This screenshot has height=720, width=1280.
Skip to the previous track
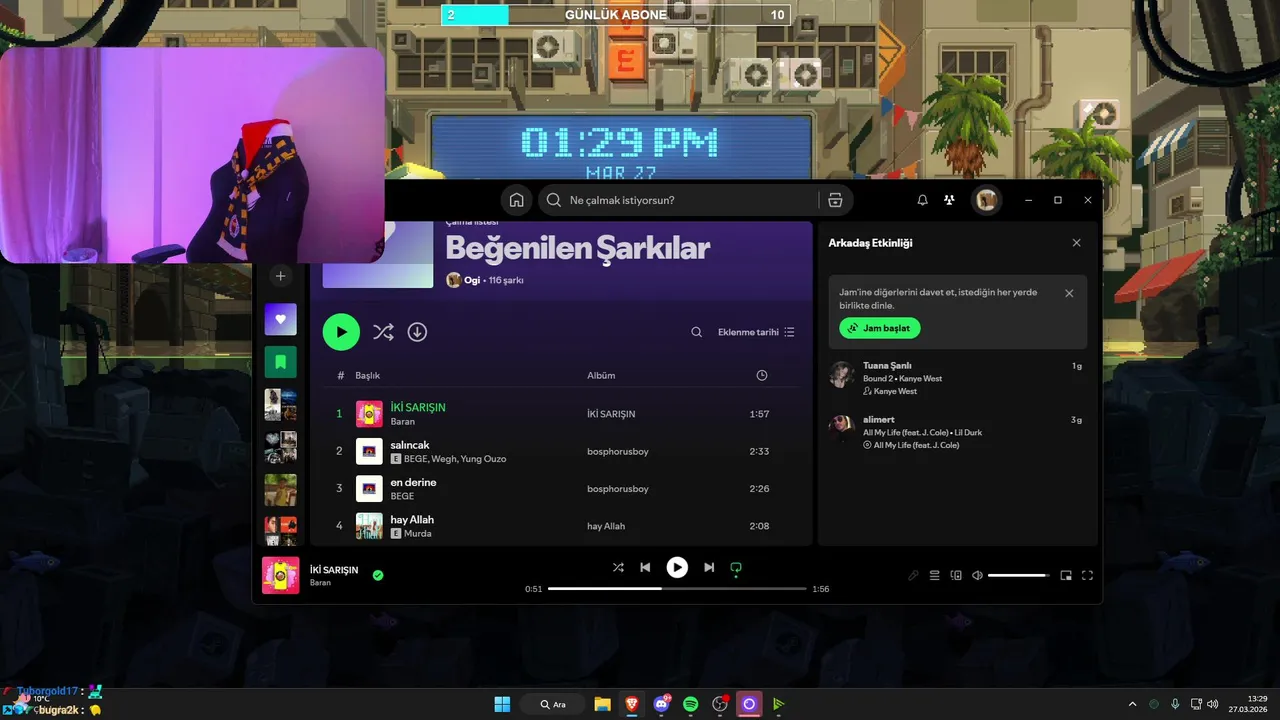[645, 567]
